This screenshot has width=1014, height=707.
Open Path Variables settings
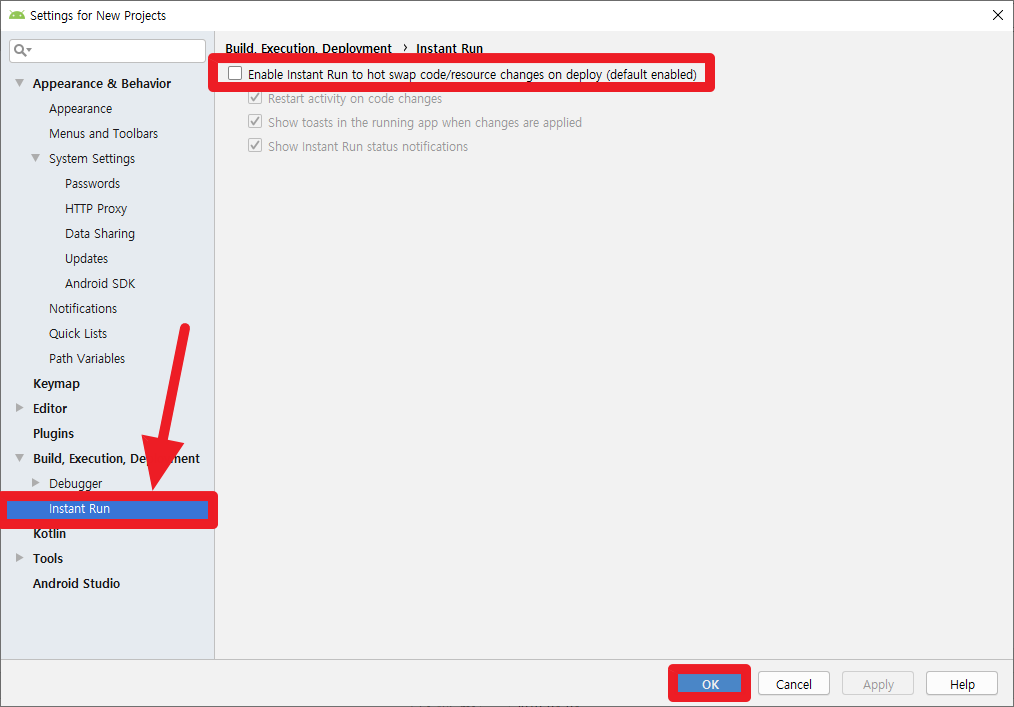tap(87, 358)
